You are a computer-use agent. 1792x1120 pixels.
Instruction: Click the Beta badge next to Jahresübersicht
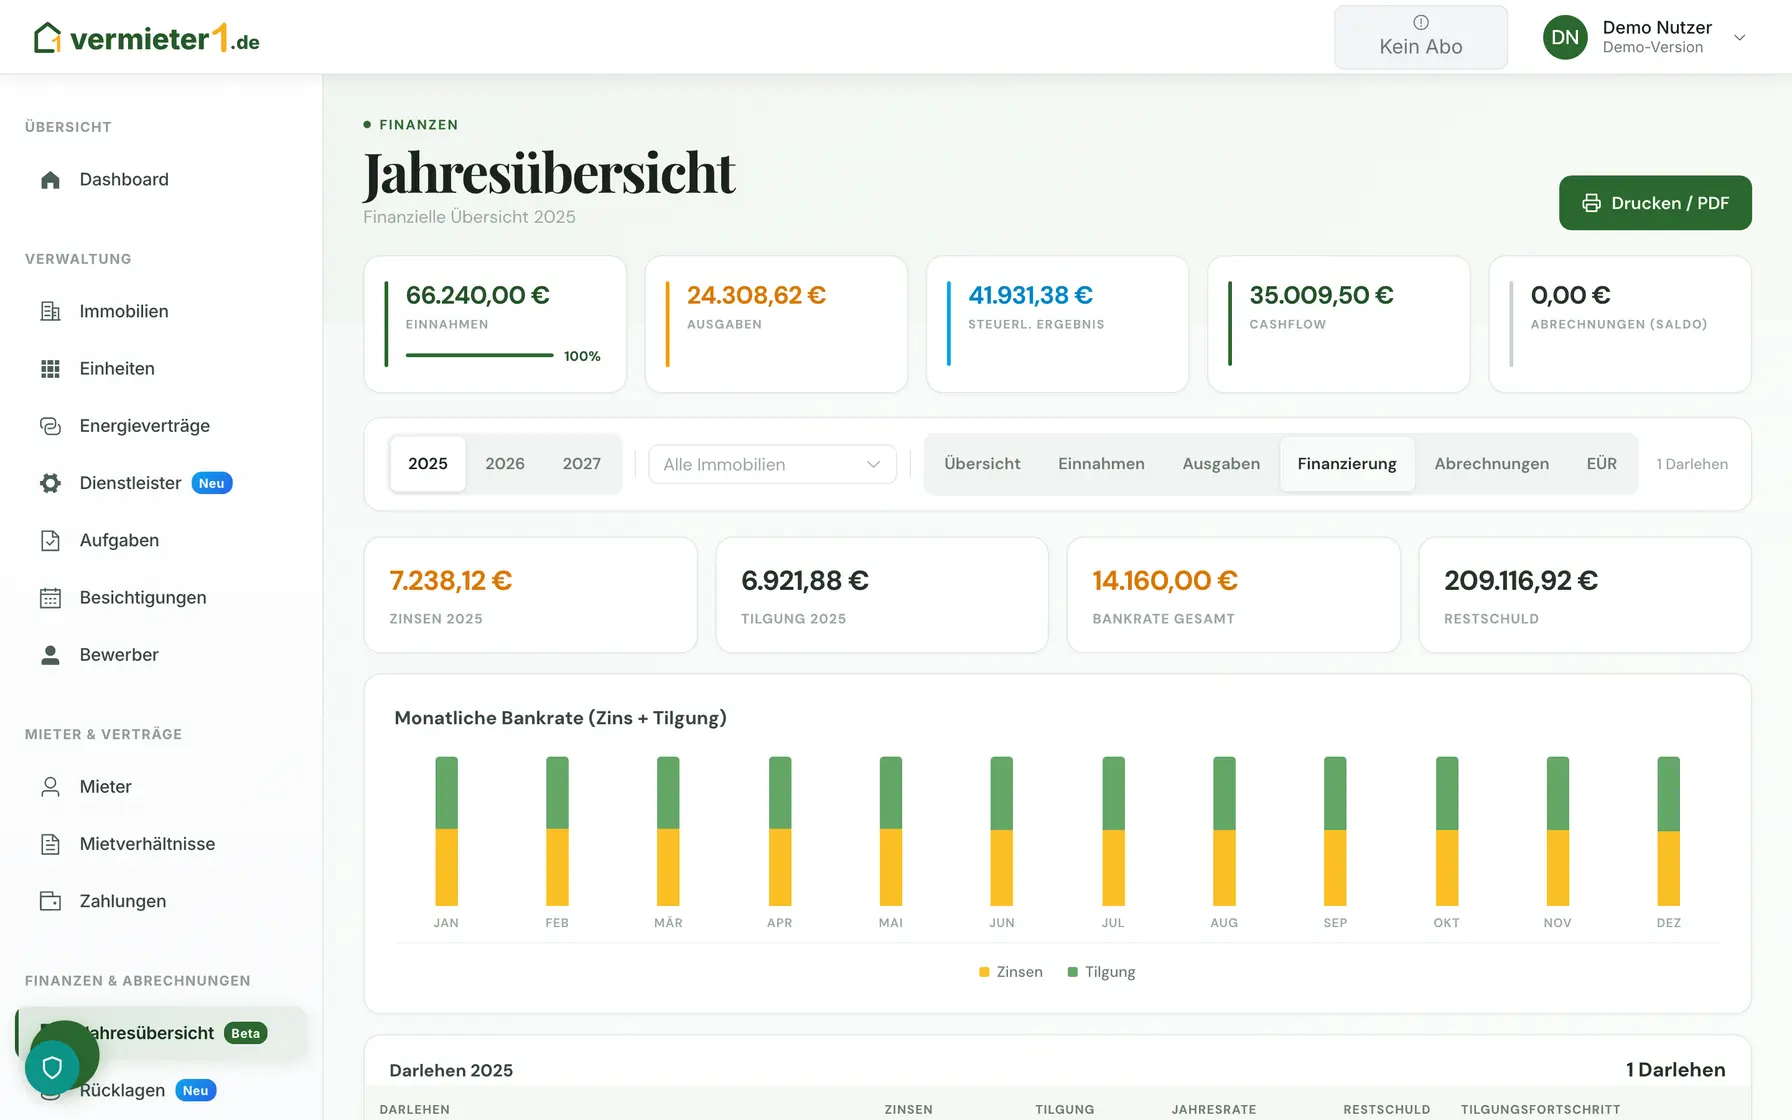245,1034
